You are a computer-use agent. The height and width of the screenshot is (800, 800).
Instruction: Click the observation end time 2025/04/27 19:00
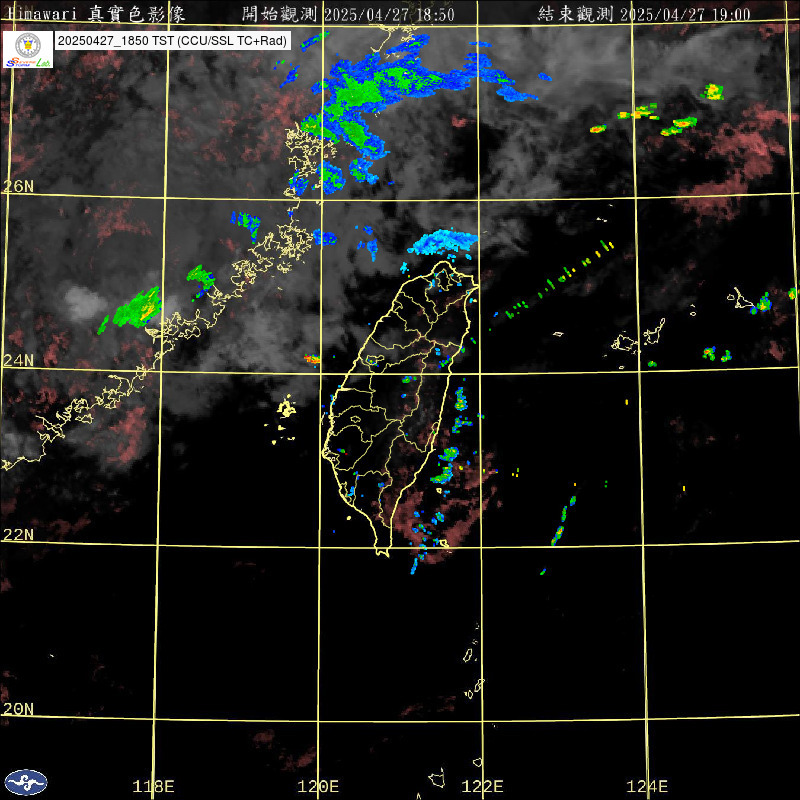[686, 14]
